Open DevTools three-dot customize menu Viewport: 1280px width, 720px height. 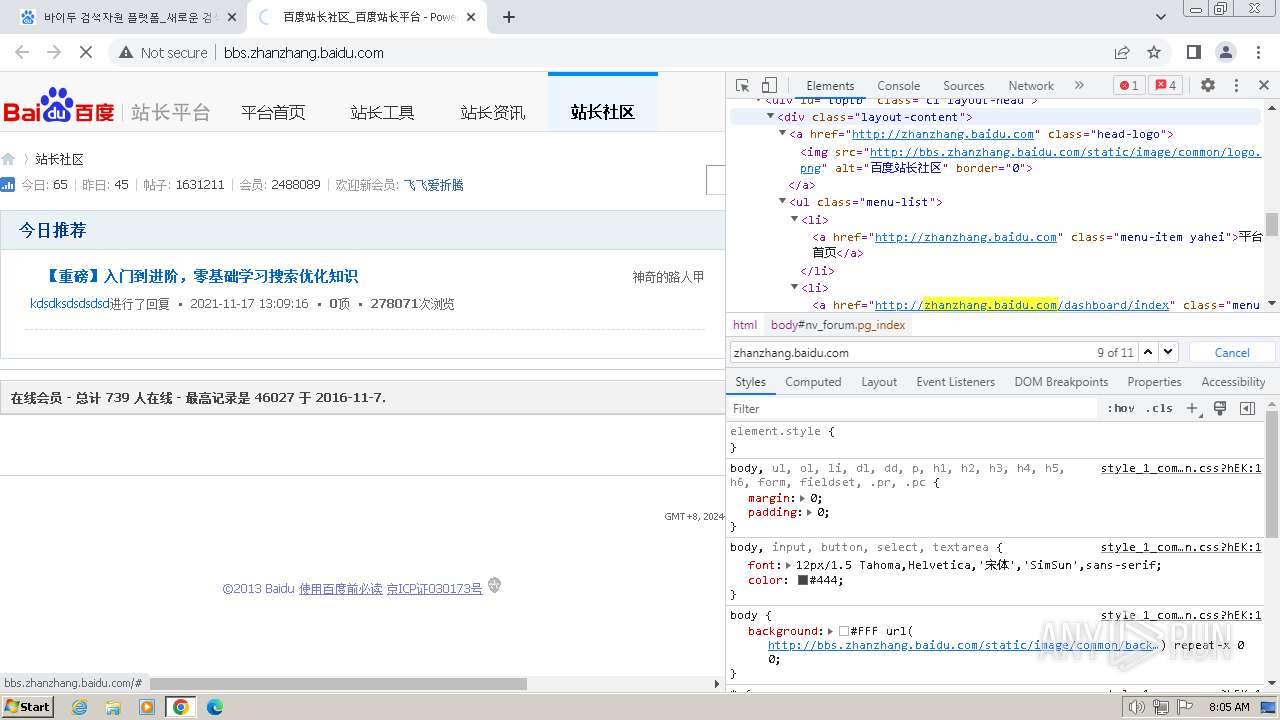click(x=1236, y=86)
